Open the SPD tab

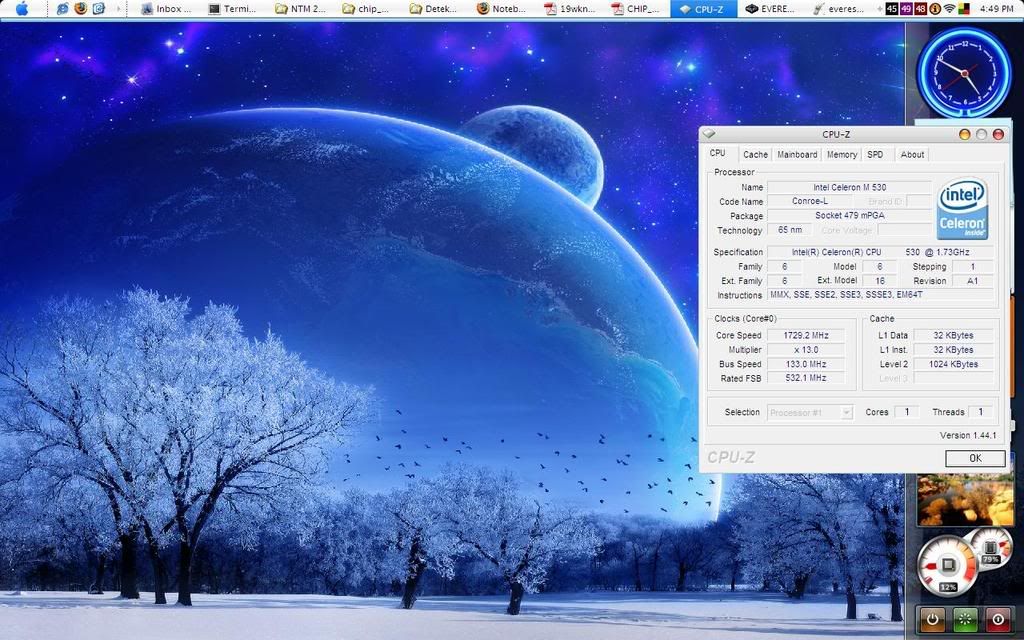pos(875,155)
